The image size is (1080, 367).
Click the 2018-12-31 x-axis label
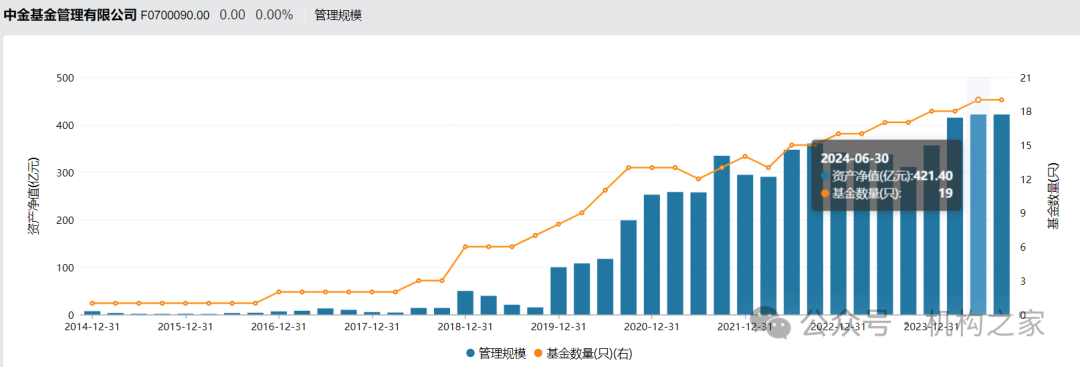(x=466, y=326)
